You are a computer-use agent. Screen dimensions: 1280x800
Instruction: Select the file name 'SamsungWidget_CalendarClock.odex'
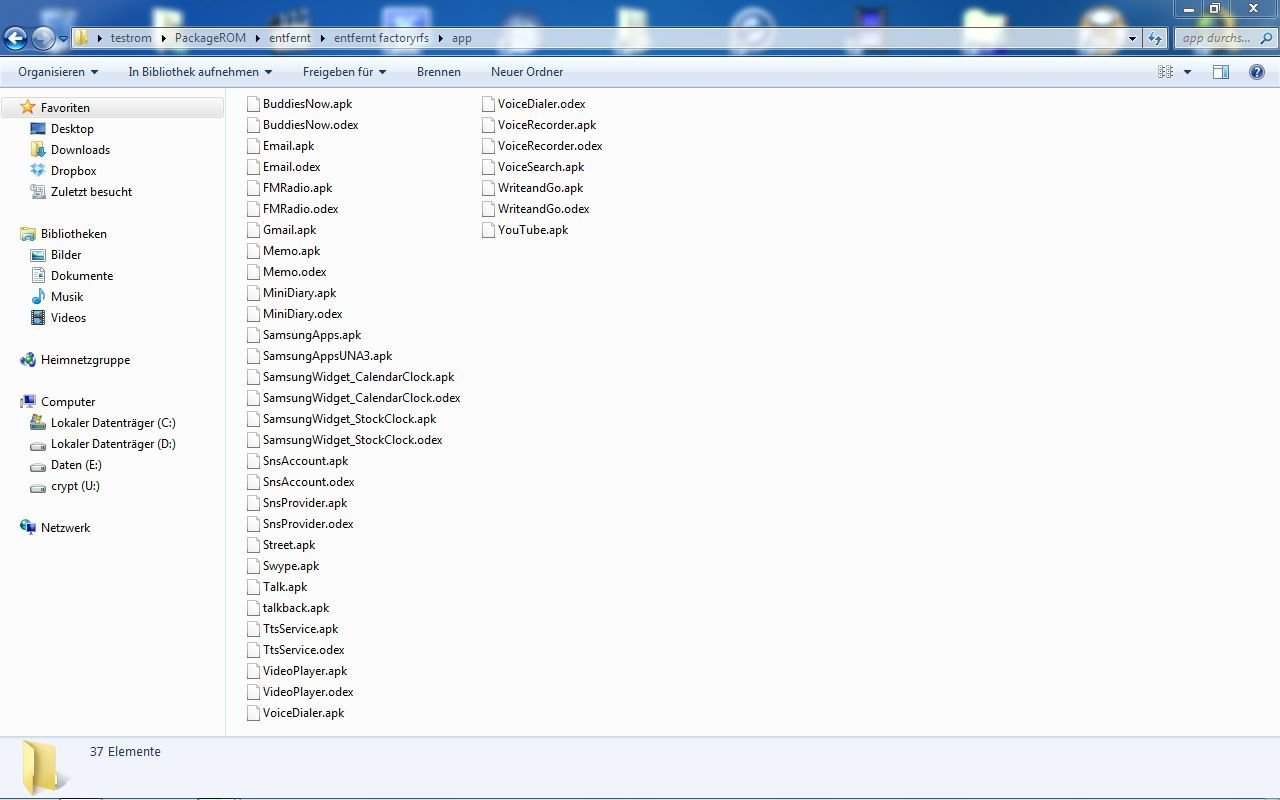(362, 398)
